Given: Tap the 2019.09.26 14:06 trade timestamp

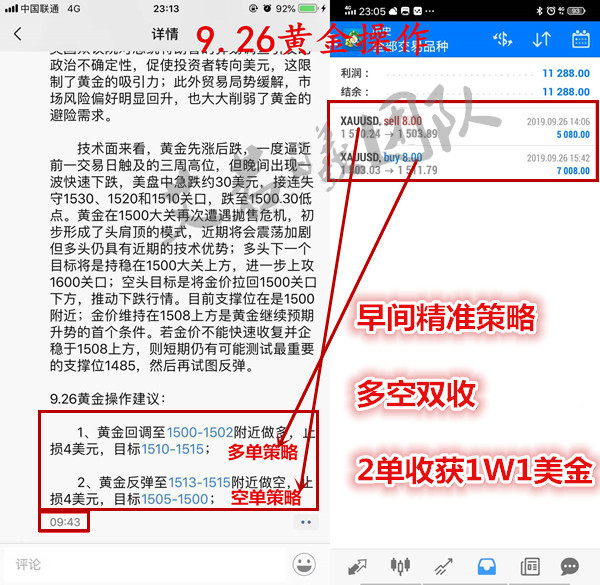Looking at the screenshot, I should tap(558, 122).
